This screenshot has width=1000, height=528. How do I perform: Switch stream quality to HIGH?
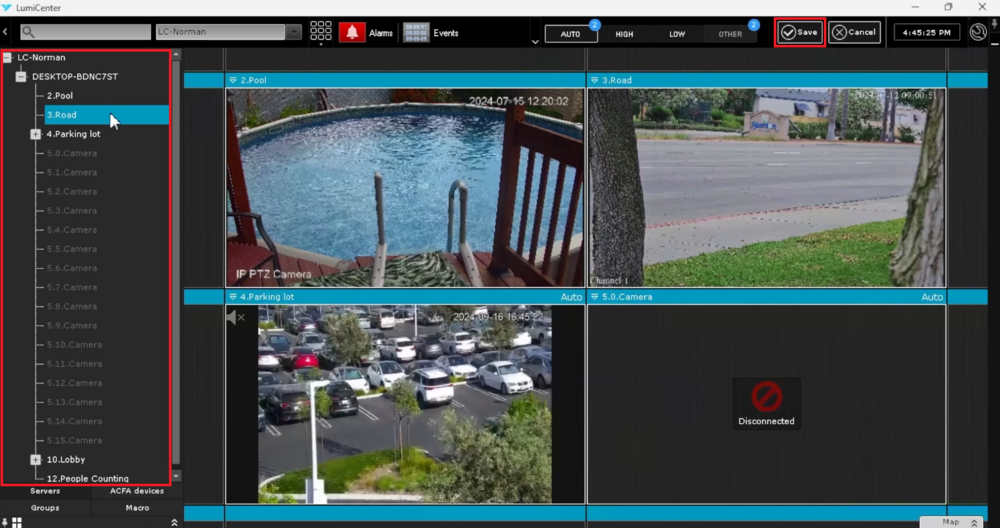[x=624, y=34]
